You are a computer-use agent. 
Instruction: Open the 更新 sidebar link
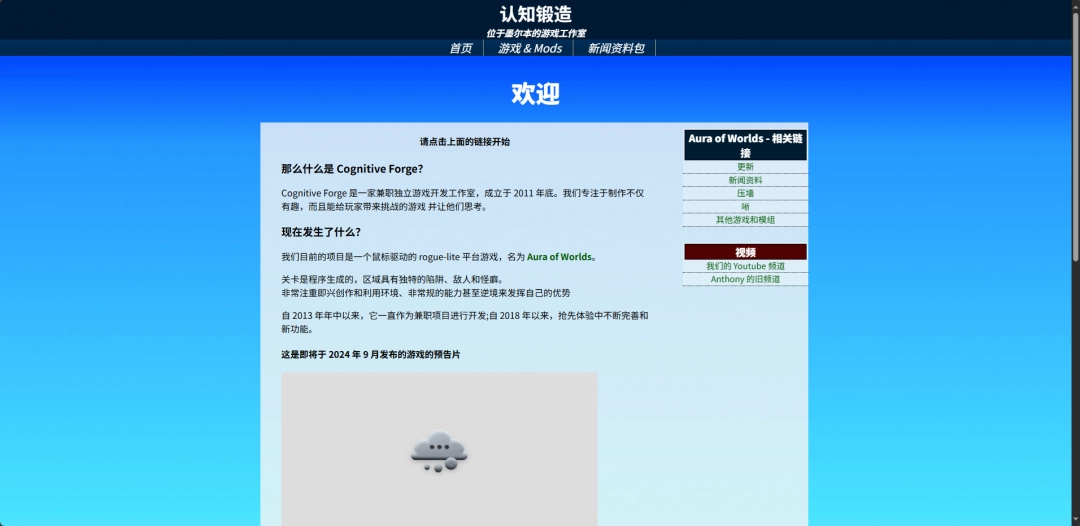745,167
